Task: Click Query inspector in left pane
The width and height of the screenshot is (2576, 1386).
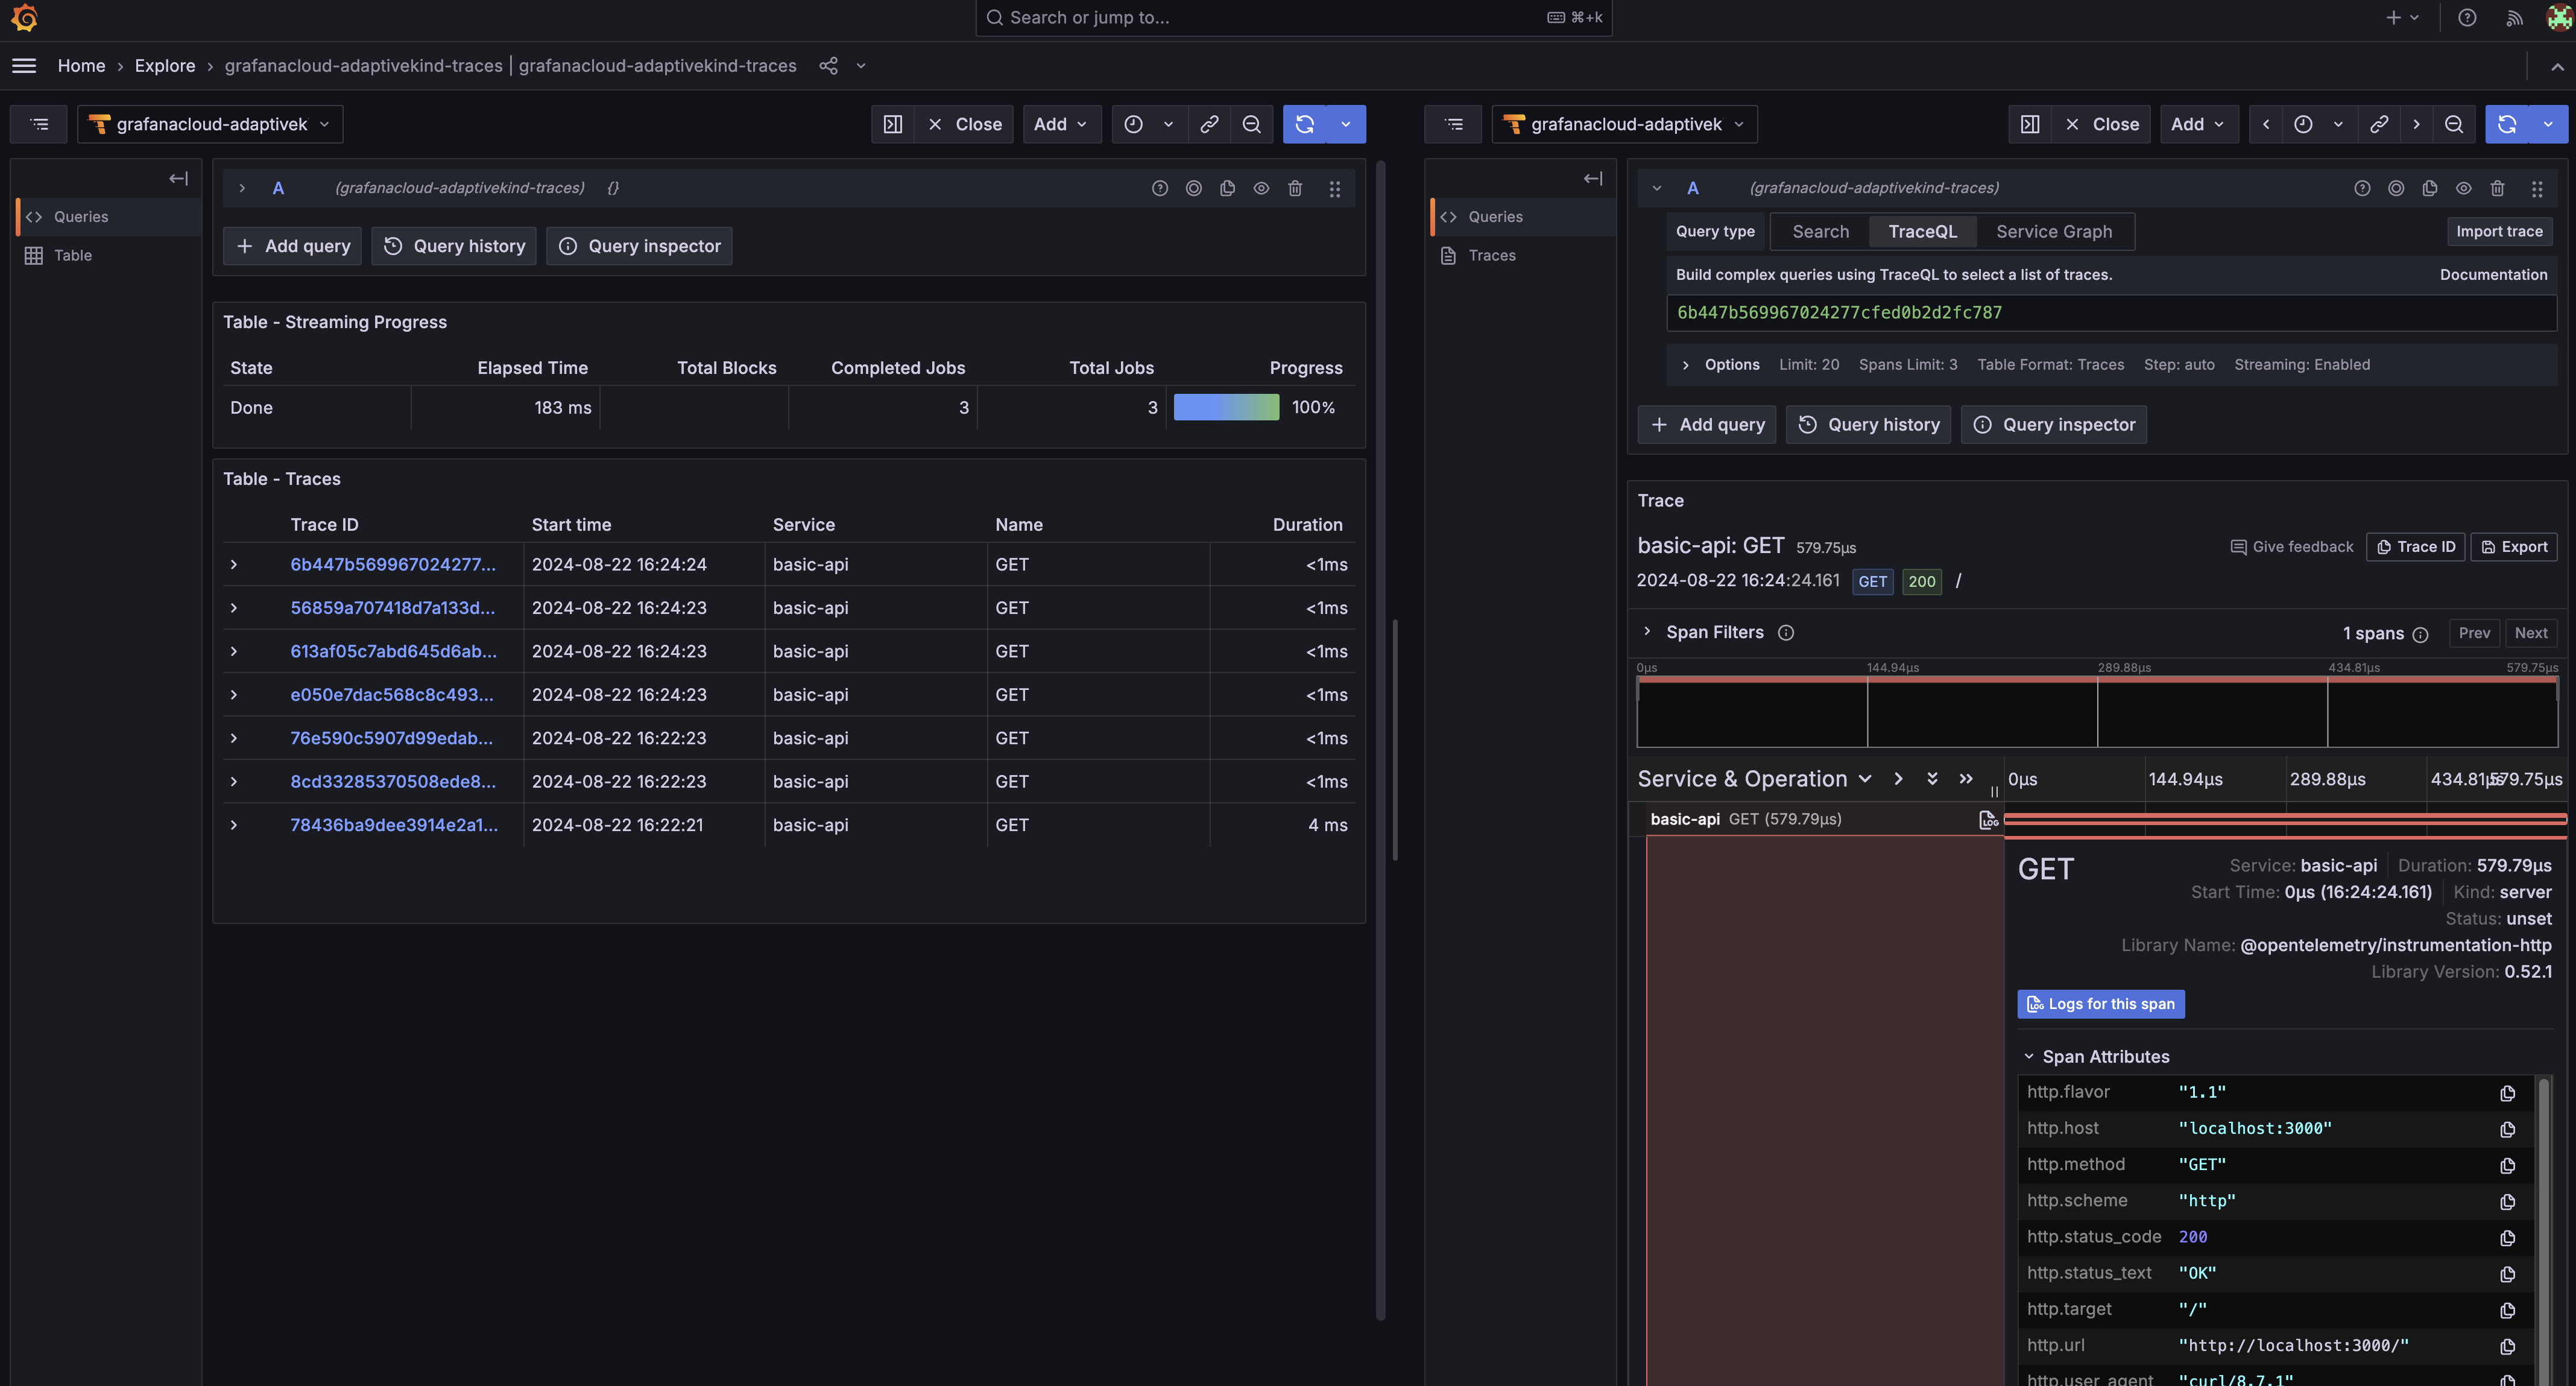Action: [x=639, y=246]
